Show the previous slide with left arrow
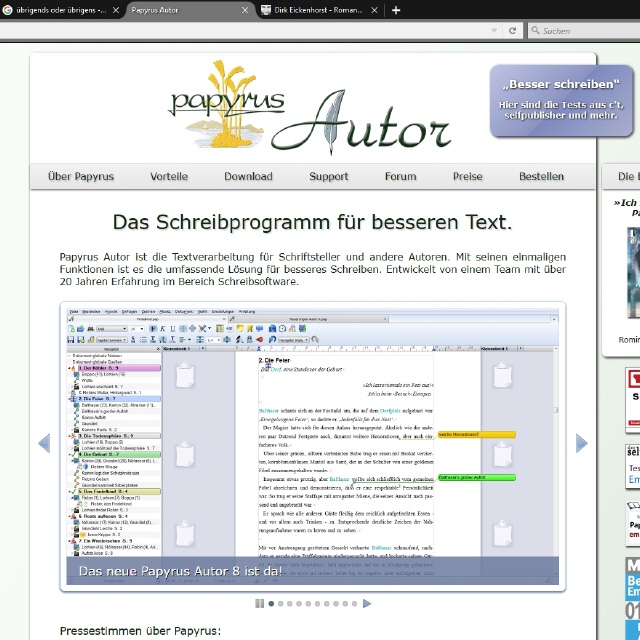This screenshot has height=640, width=640. (44, 443)
